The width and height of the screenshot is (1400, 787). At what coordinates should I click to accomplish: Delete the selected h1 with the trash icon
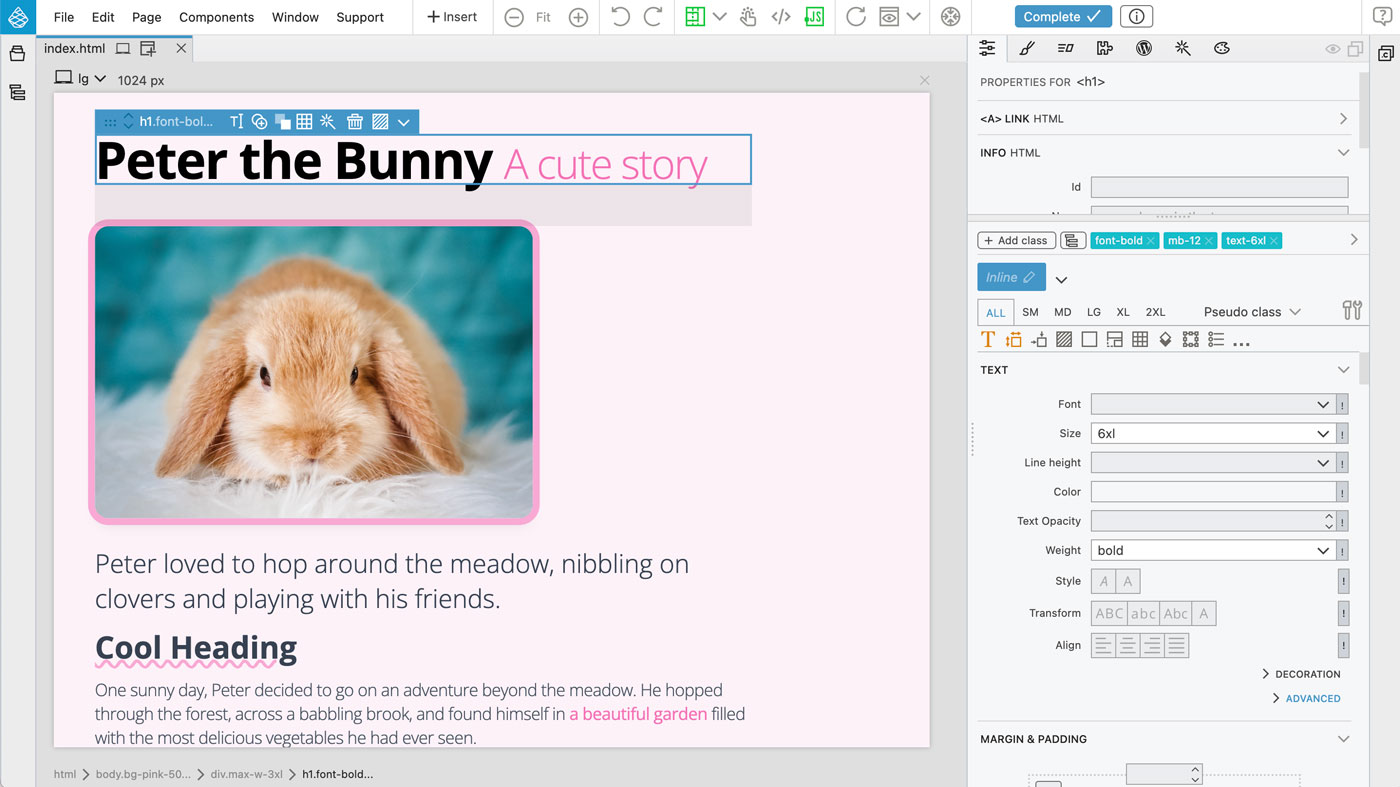[354, 122]
